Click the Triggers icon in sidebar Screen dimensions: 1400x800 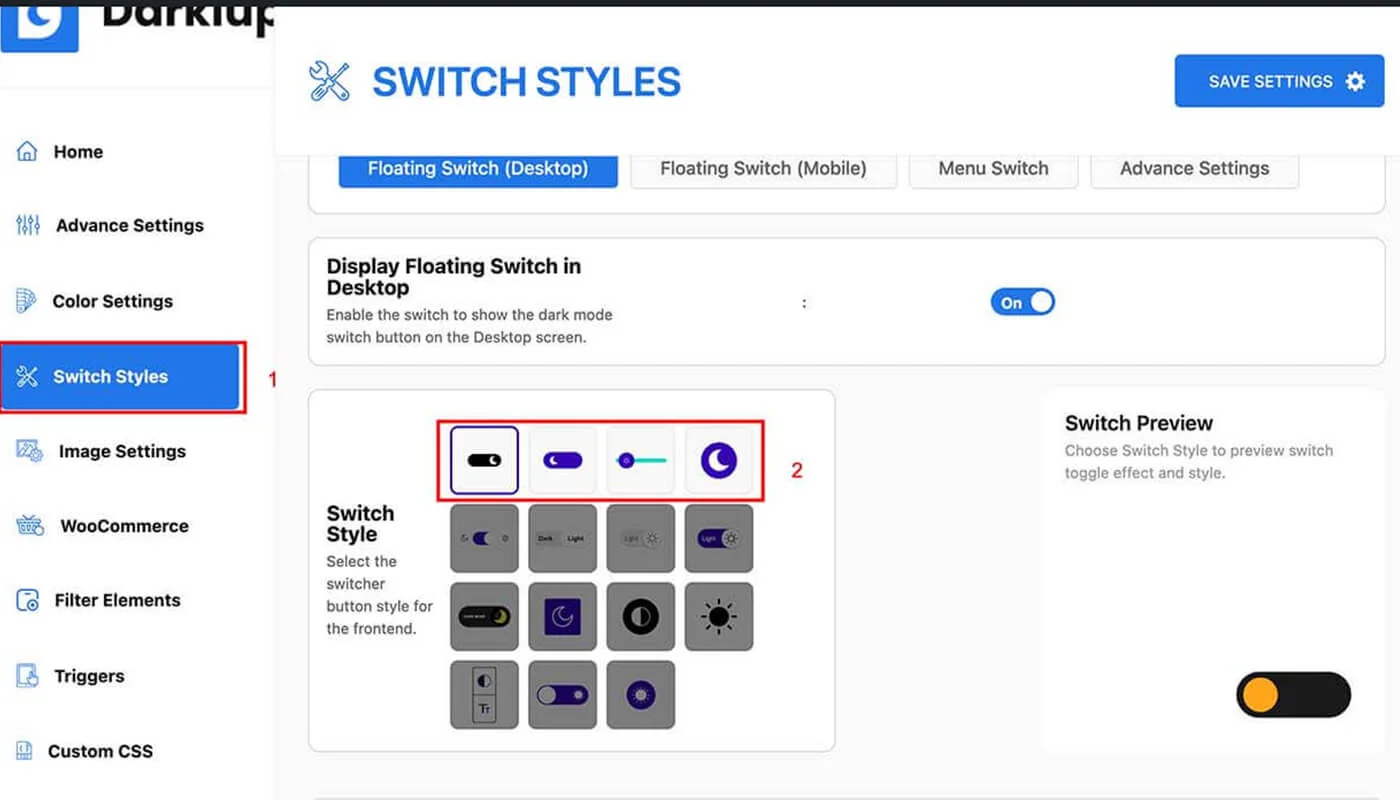pyautogui.click(x=27, y=676)
